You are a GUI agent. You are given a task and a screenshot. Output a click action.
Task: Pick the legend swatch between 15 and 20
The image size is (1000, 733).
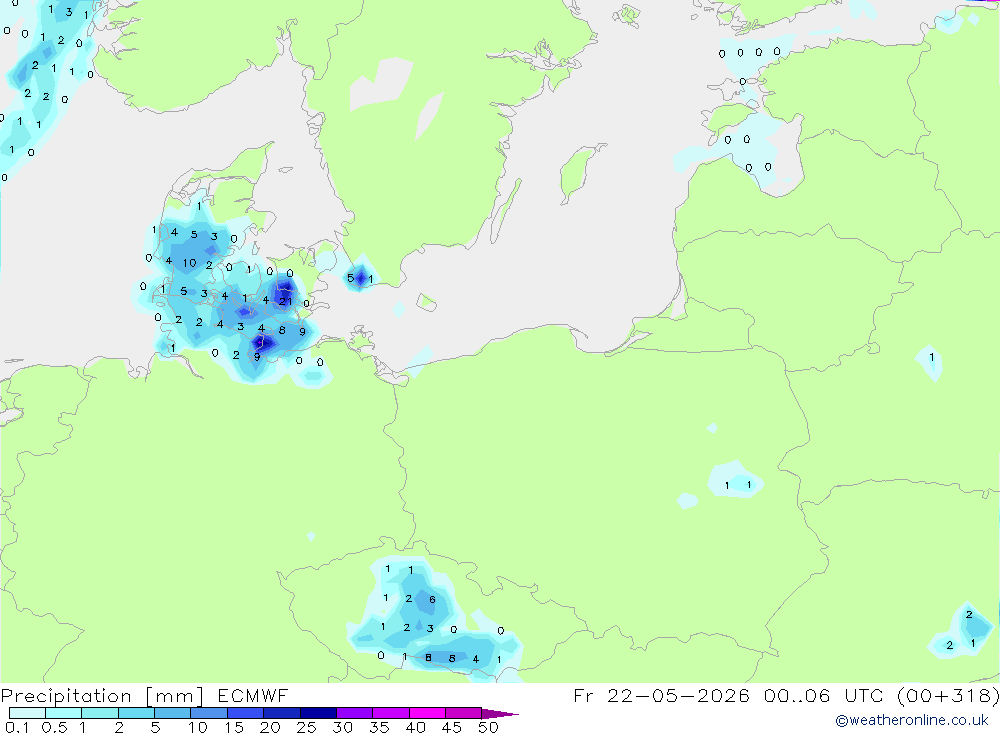pyautogui.click(x=246, y=713)
